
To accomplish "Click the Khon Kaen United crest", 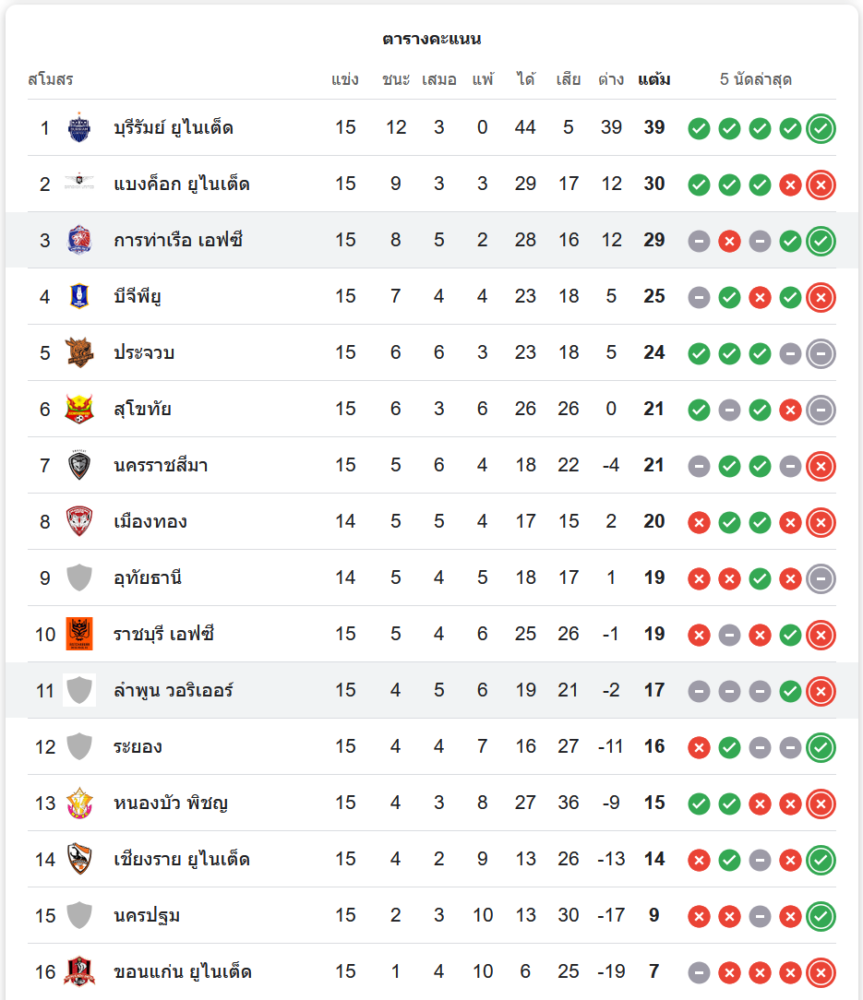I will click(x=79, y=971).
